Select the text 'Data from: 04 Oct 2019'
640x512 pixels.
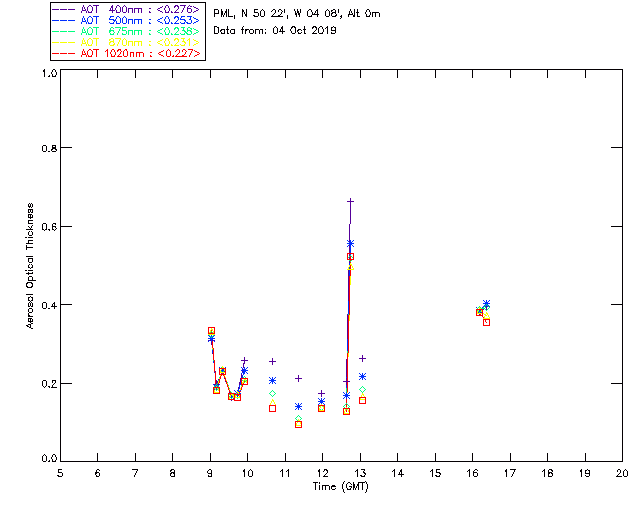pos(275,30)
